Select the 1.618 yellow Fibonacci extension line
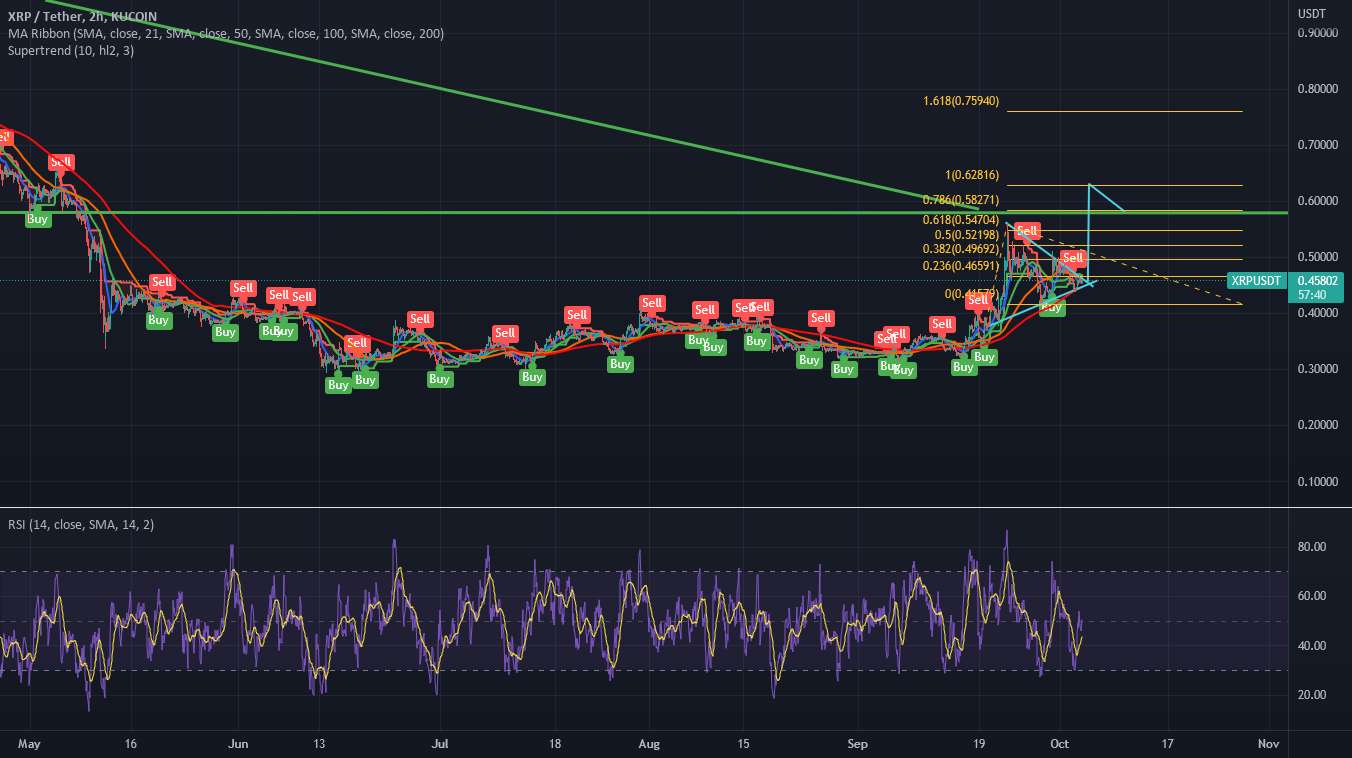The height and width of the screenshot is (758, 1352). [x=1124, y=111]
